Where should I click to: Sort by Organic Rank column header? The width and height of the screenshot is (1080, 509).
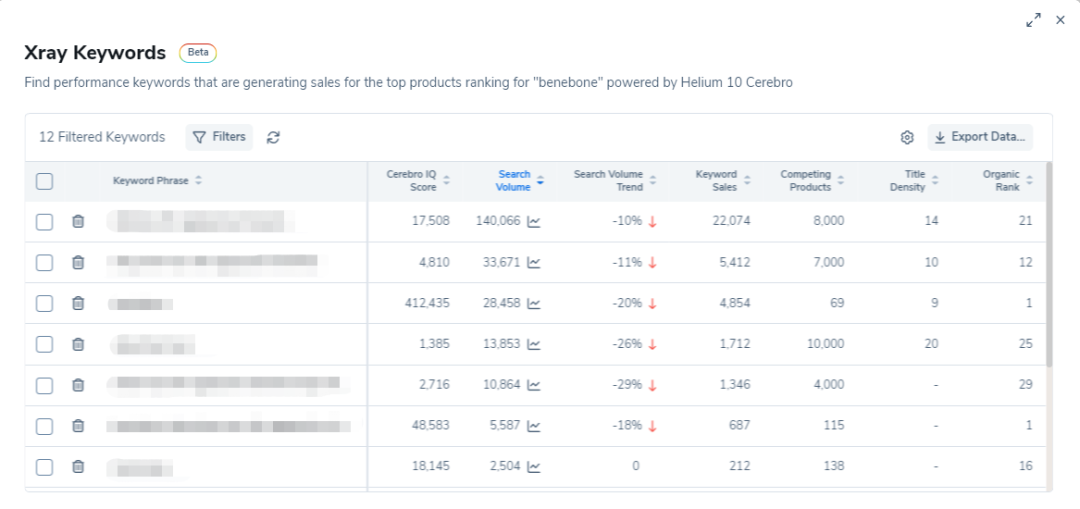click(1006, 181)
